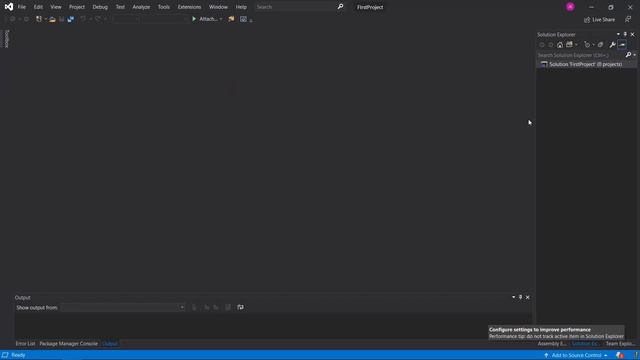The height and width of the screenshot is (360, 640).
Task: Open Solution Explorer window position dropdown
Action: pos(618,34)
